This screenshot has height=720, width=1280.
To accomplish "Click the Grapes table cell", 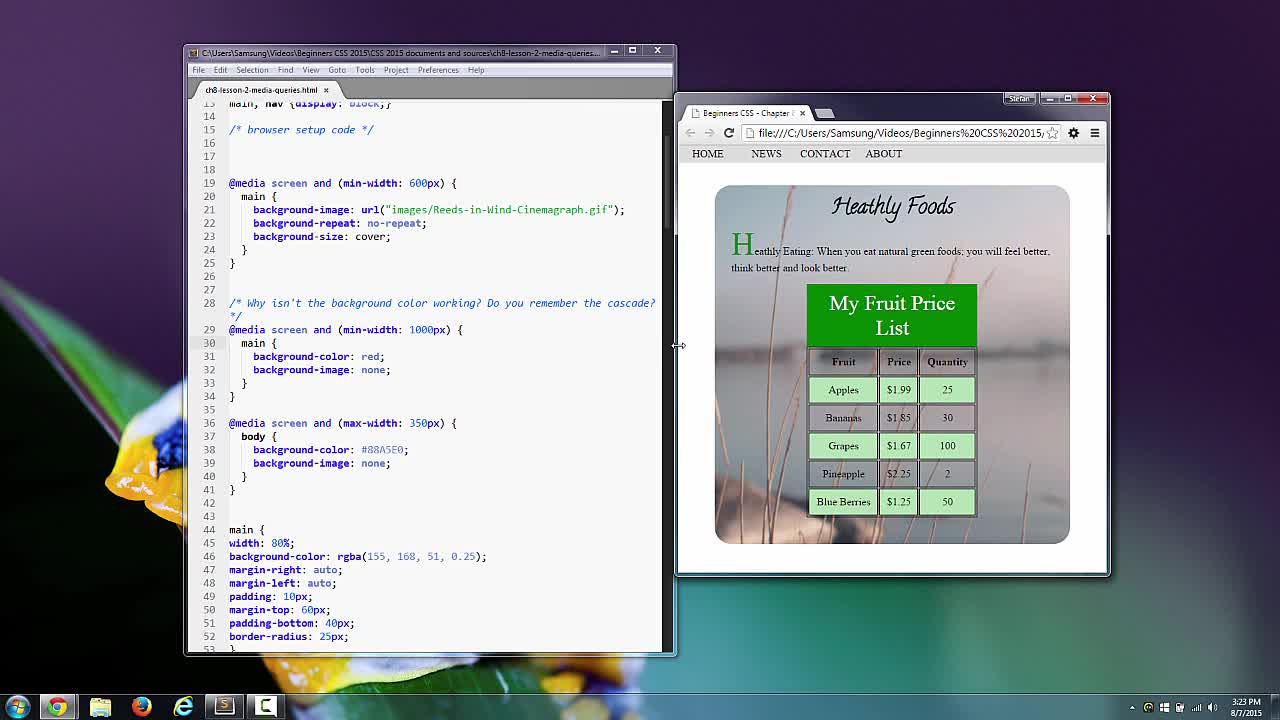I will [x=843, y=446].
